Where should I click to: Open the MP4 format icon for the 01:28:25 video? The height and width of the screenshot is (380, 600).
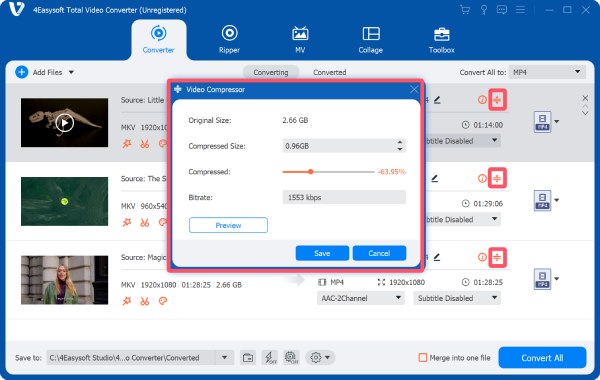(542, 279)
